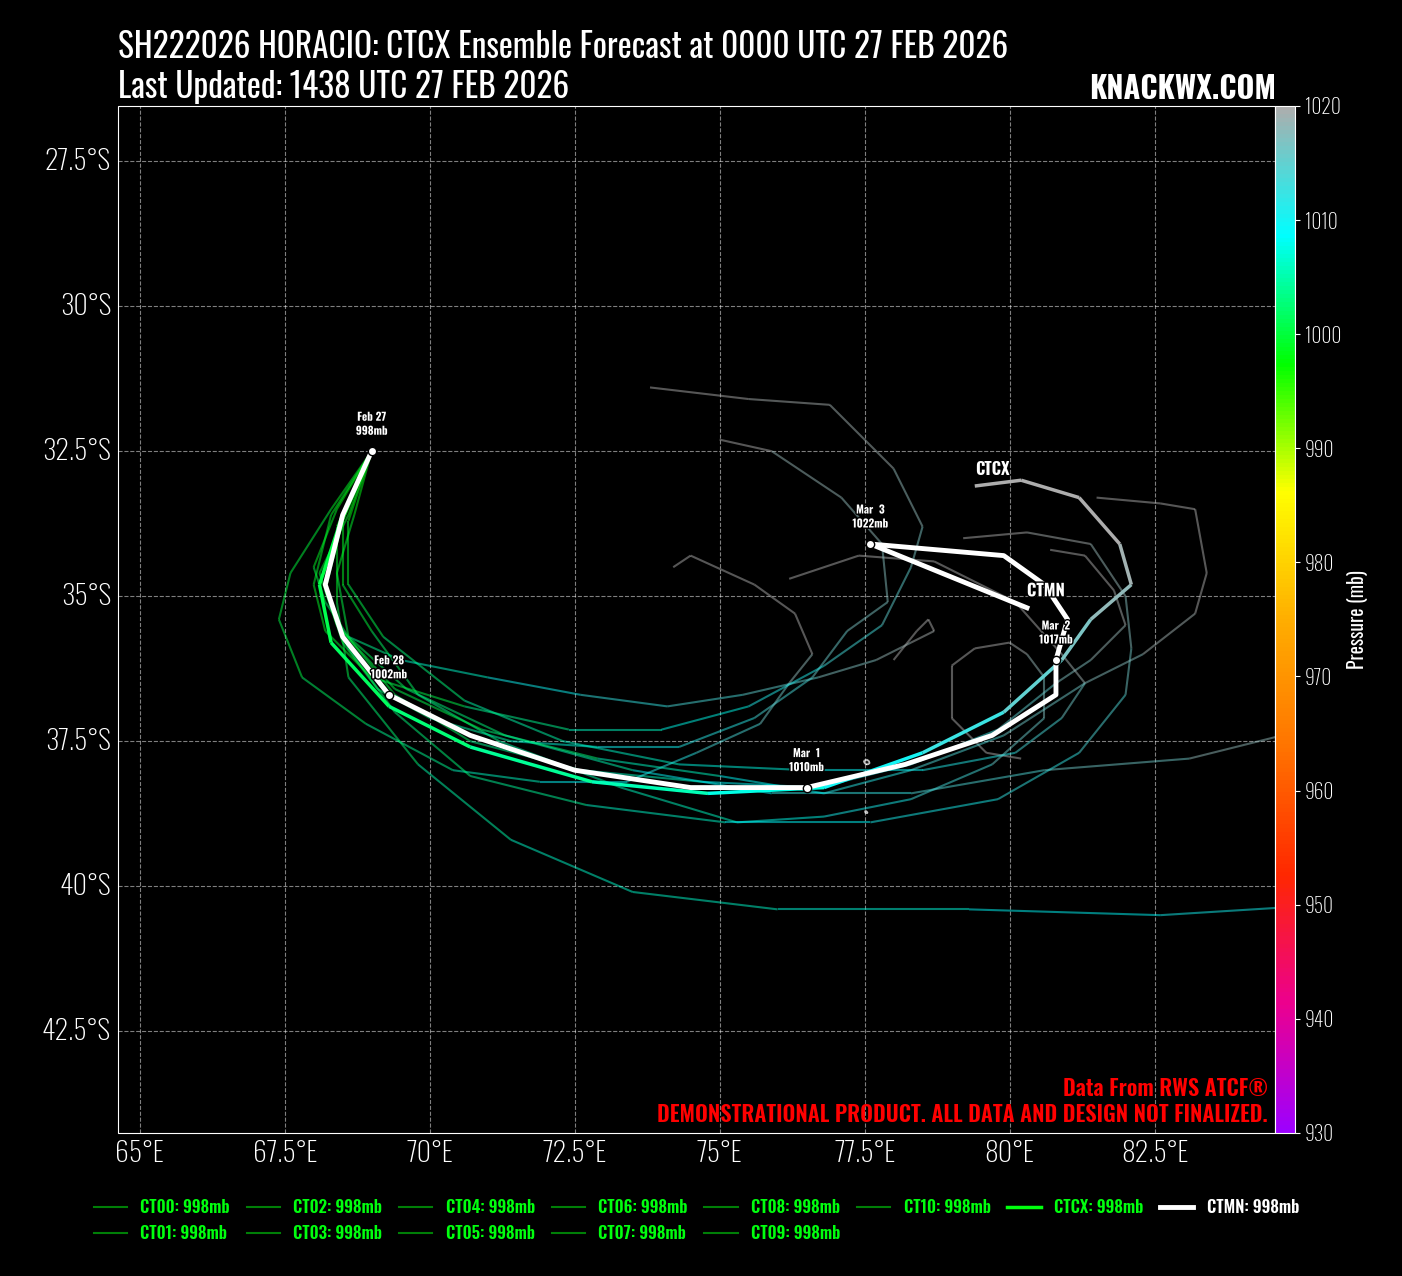The height and width of the screenshot is (1276, 1402).
Task: Click the 35°S latitude axis label
Action: pyautogui.click(x=86, y=596)
